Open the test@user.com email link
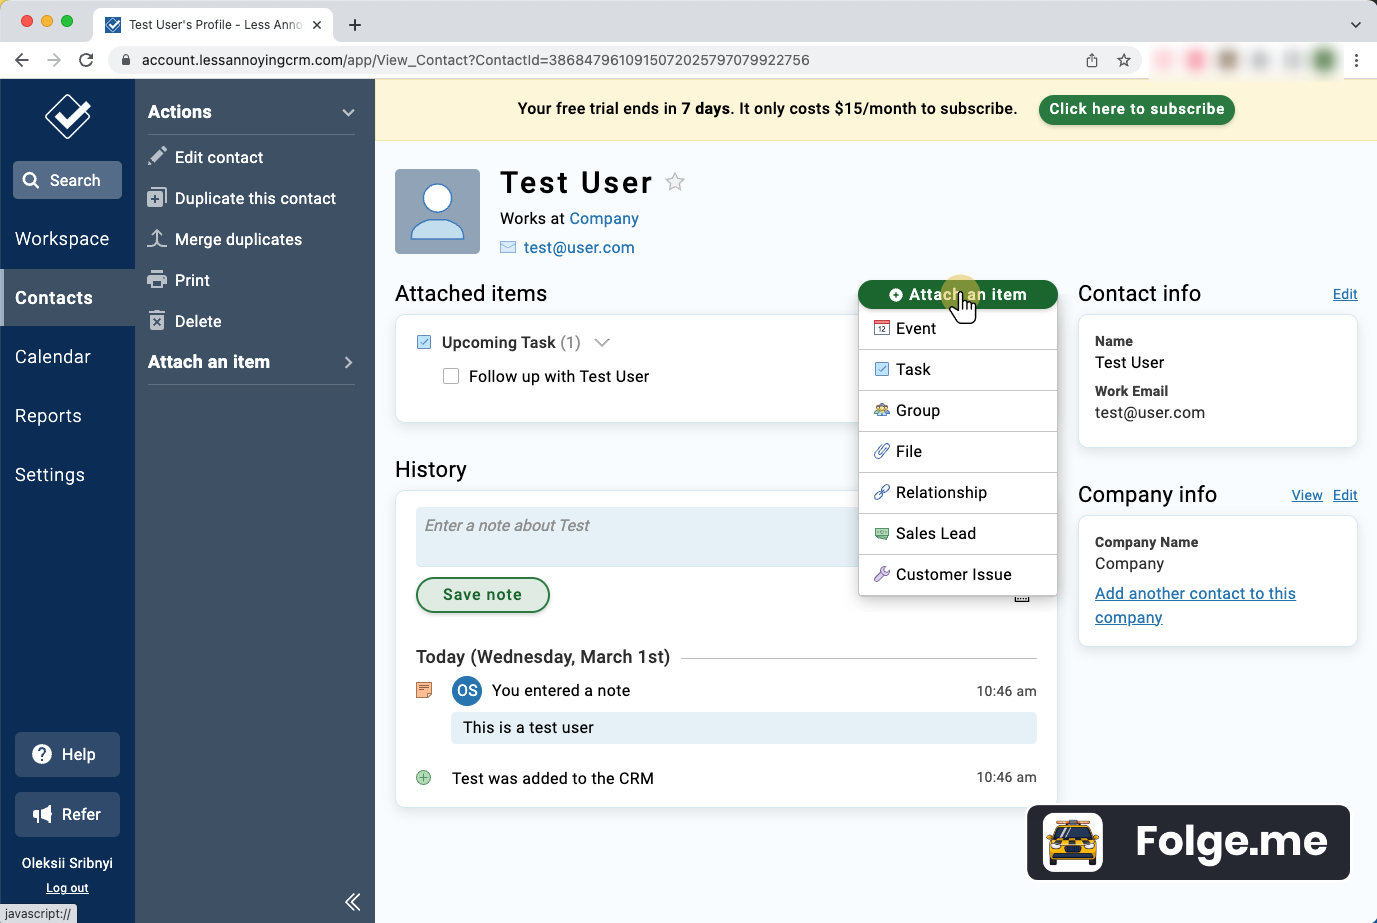 pos(579,248)
